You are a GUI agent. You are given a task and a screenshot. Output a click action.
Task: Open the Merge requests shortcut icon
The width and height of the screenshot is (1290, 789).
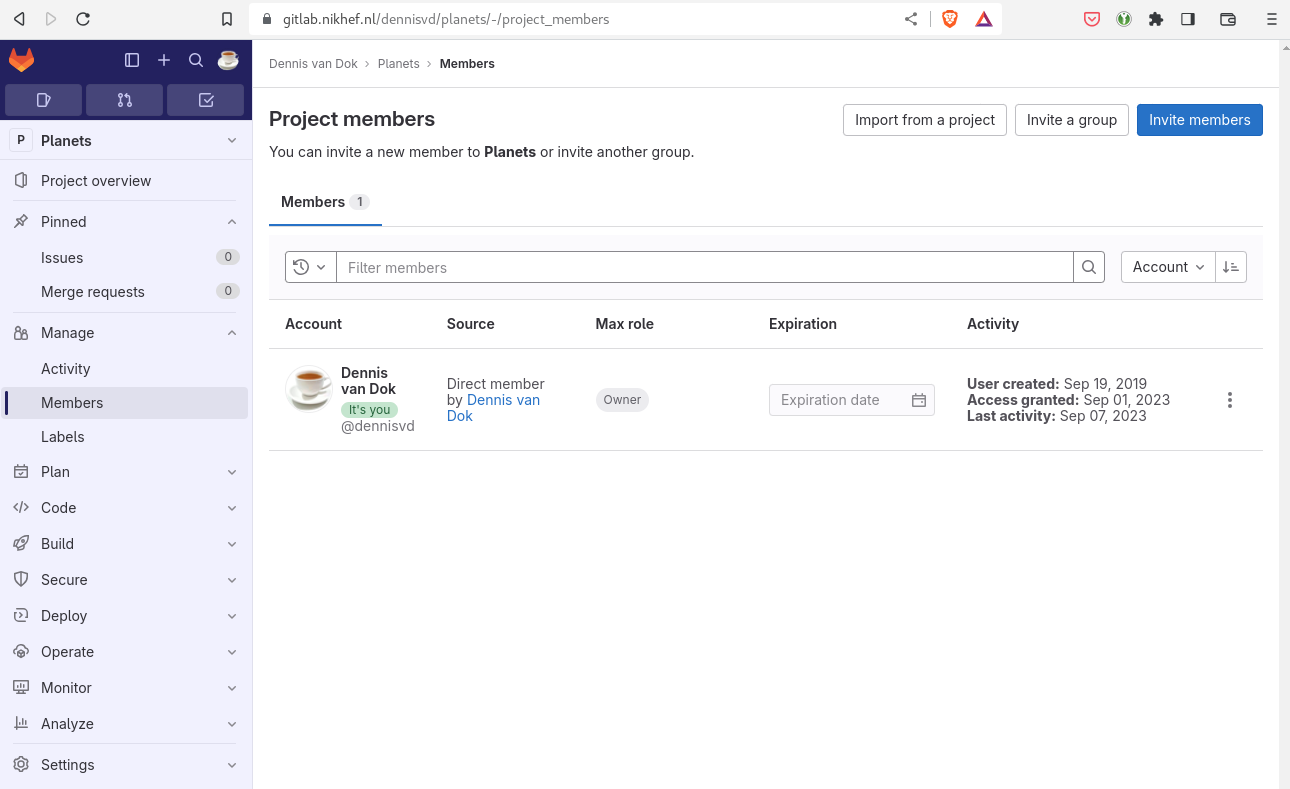point(125,100)
